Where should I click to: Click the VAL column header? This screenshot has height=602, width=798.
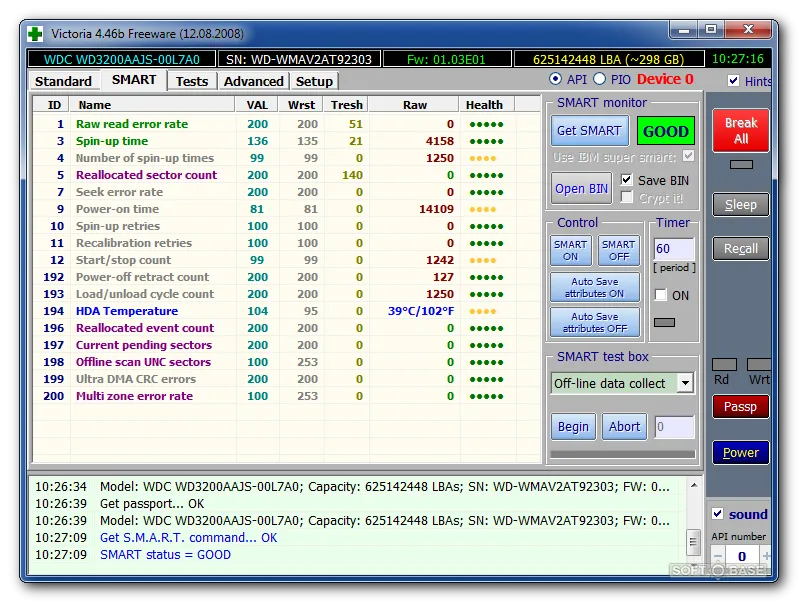click(258, 105)
